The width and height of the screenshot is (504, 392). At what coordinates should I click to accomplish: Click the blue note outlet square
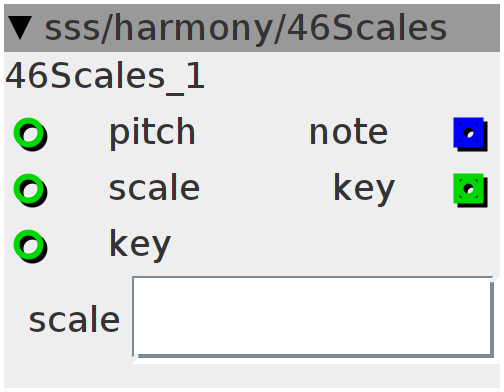[470, 133]
